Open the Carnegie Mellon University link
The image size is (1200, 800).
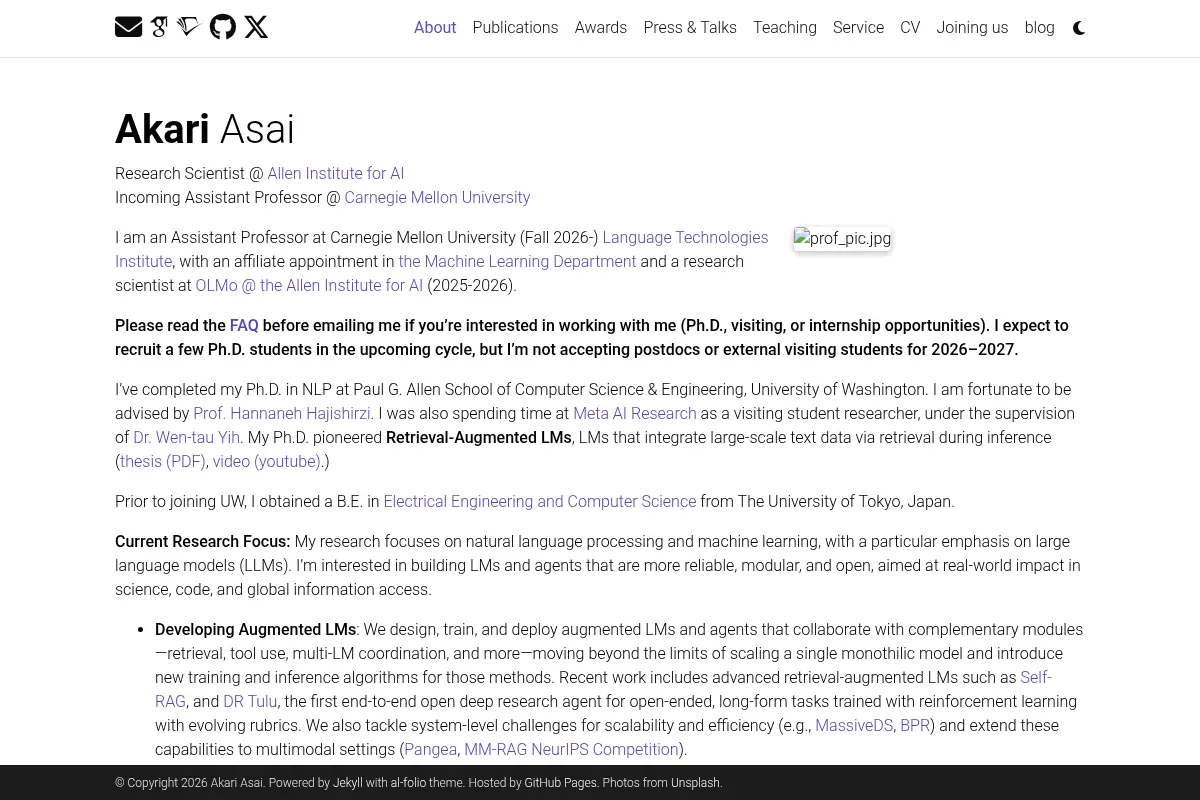coord(437,197)
